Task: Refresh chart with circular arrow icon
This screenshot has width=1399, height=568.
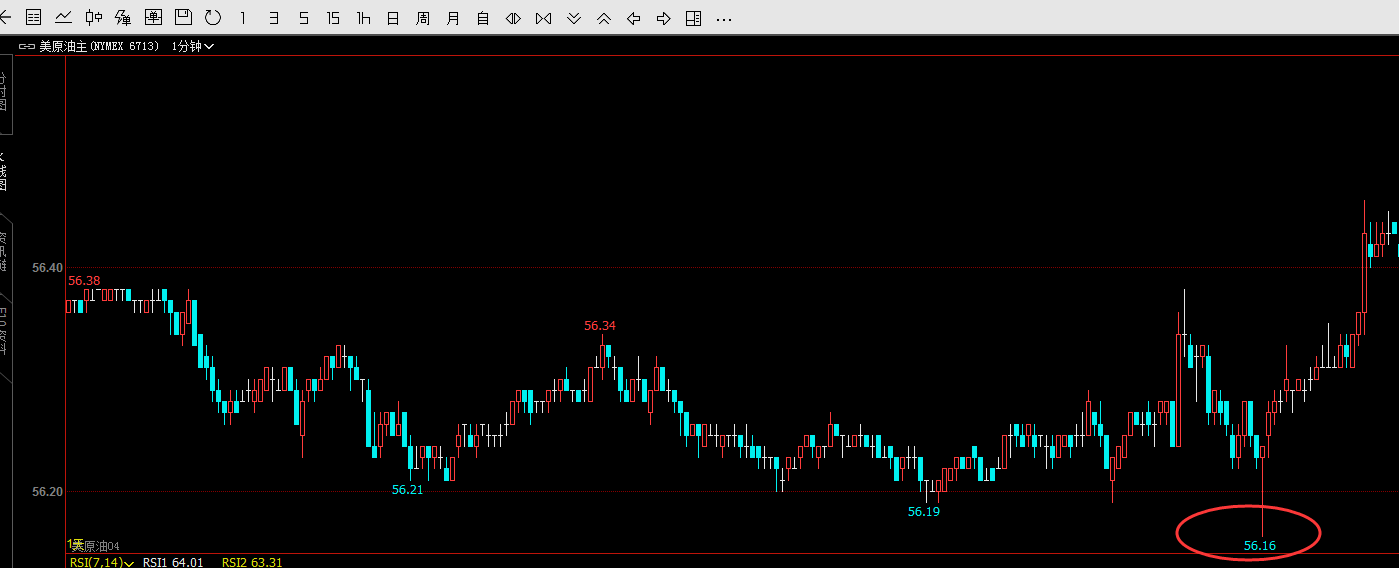Action: point(213,18)
